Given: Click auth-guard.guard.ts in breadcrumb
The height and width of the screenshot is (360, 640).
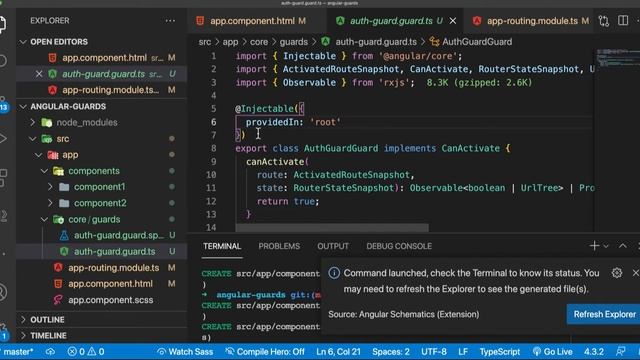Looking at the screenshot, I should [x=375, y=42].
